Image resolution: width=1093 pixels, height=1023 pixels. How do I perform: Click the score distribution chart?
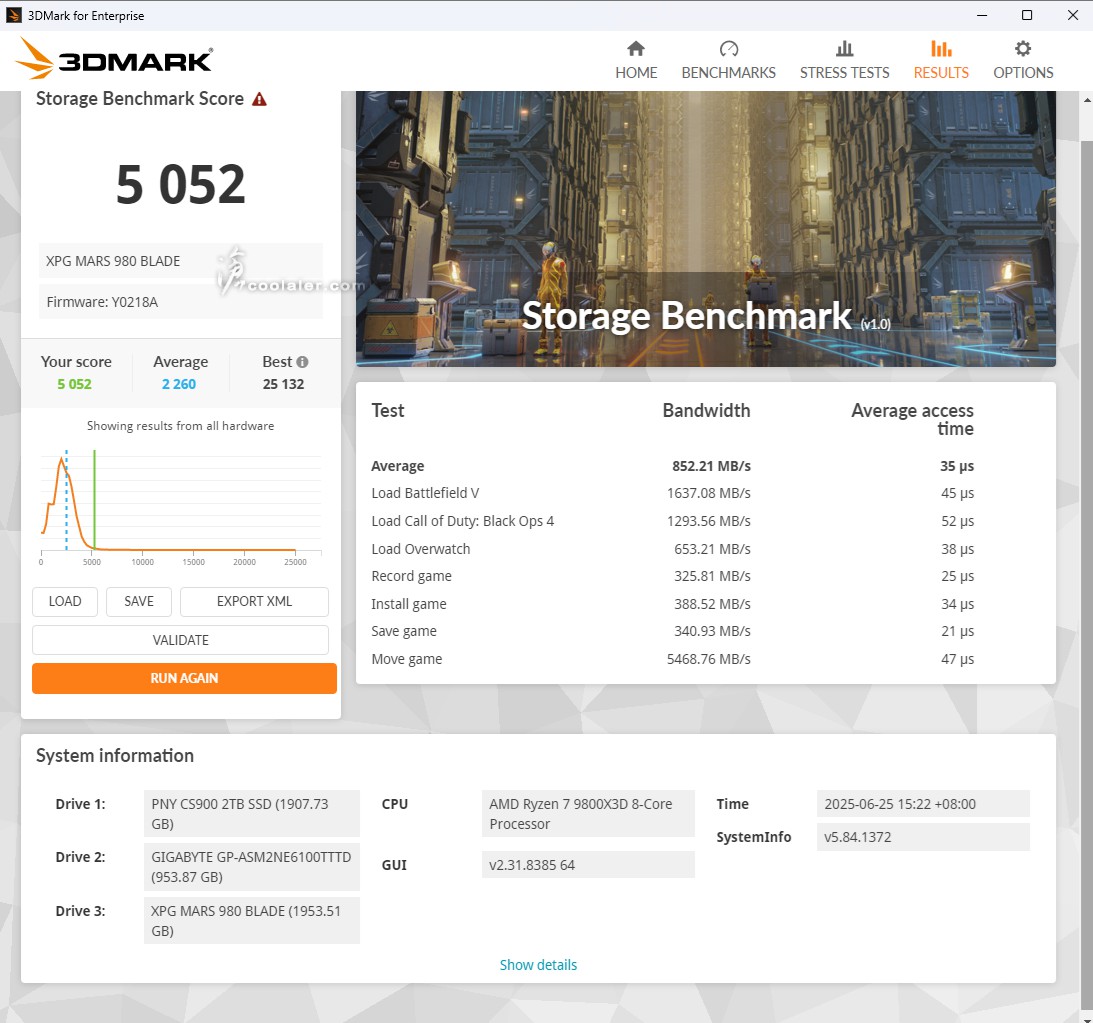[x=181, y=505]
